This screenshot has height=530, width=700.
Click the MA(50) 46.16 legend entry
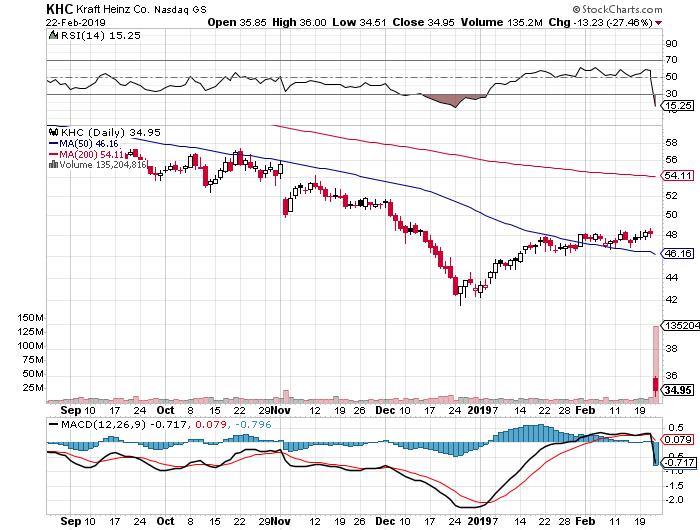pyautogui.click(x=83, y=144)
